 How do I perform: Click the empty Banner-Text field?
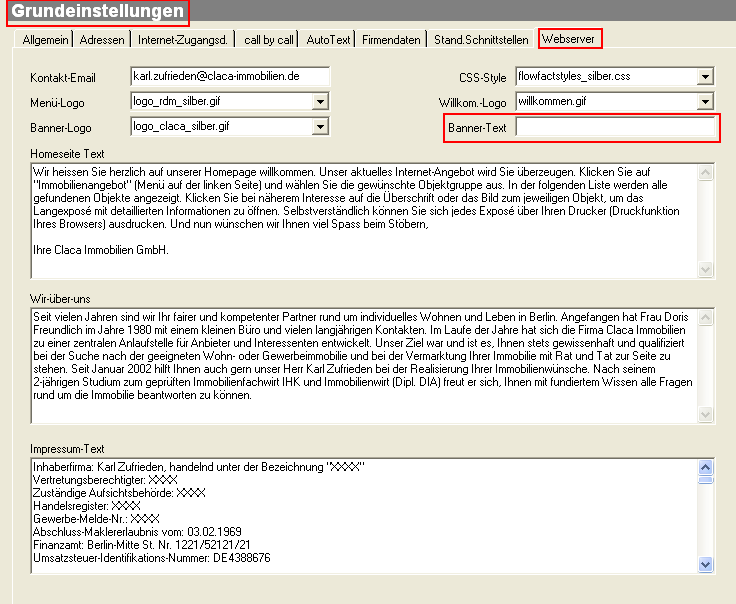pyautogui.click(x=615, y=127)
